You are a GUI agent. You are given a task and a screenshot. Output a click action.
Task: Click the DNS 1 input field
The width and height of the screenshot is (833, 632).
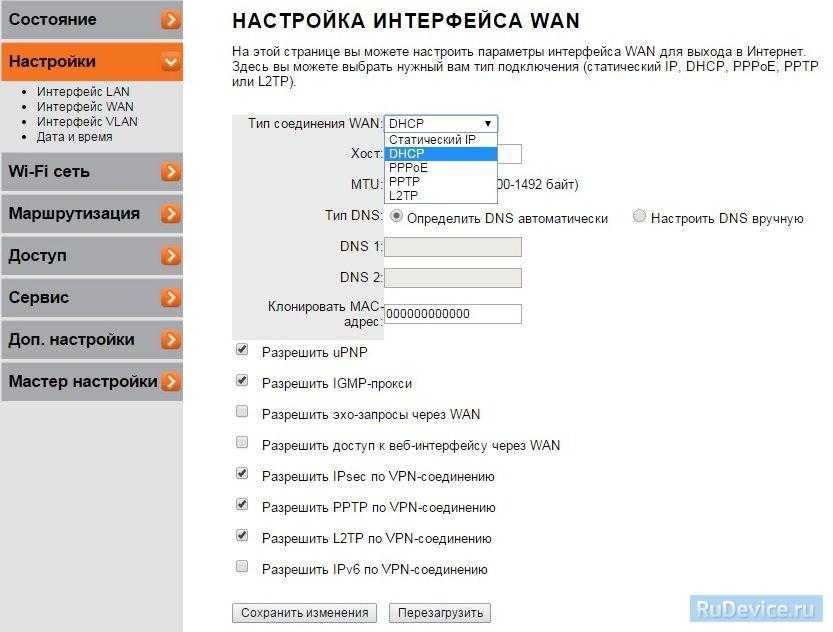tap(453, 247)
